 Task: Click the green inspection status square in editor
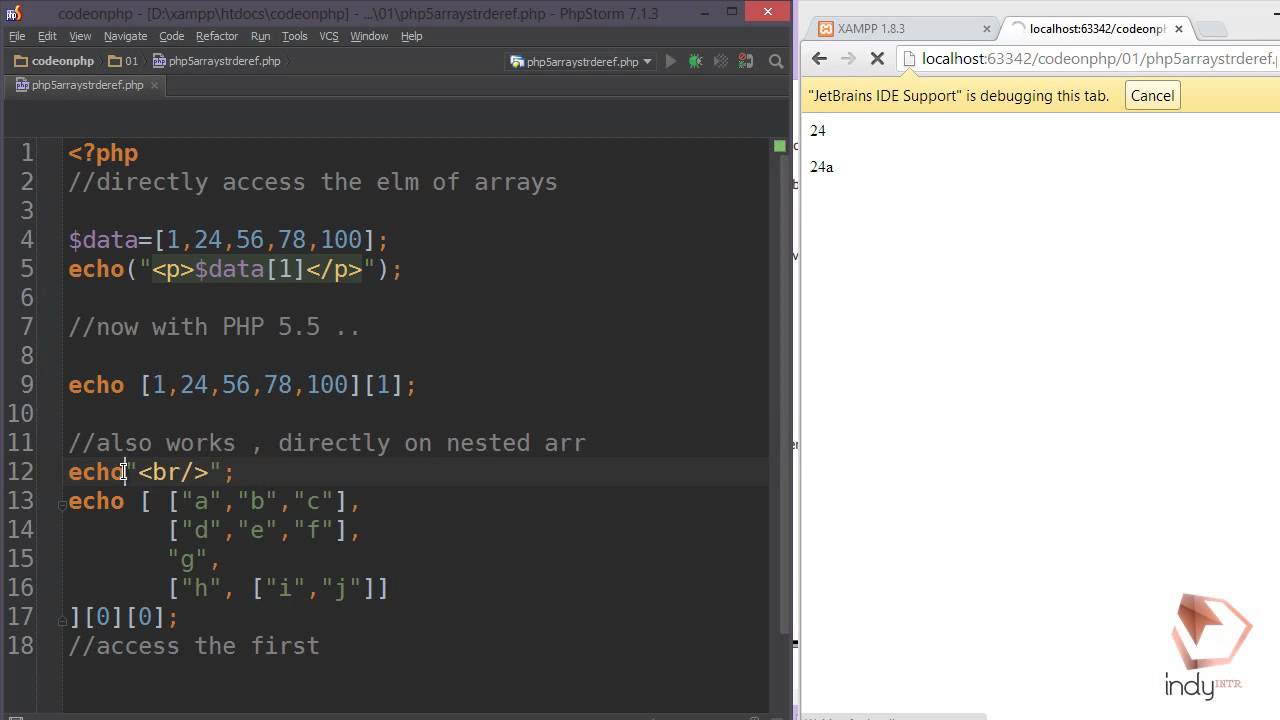click(x=779, y=146)
